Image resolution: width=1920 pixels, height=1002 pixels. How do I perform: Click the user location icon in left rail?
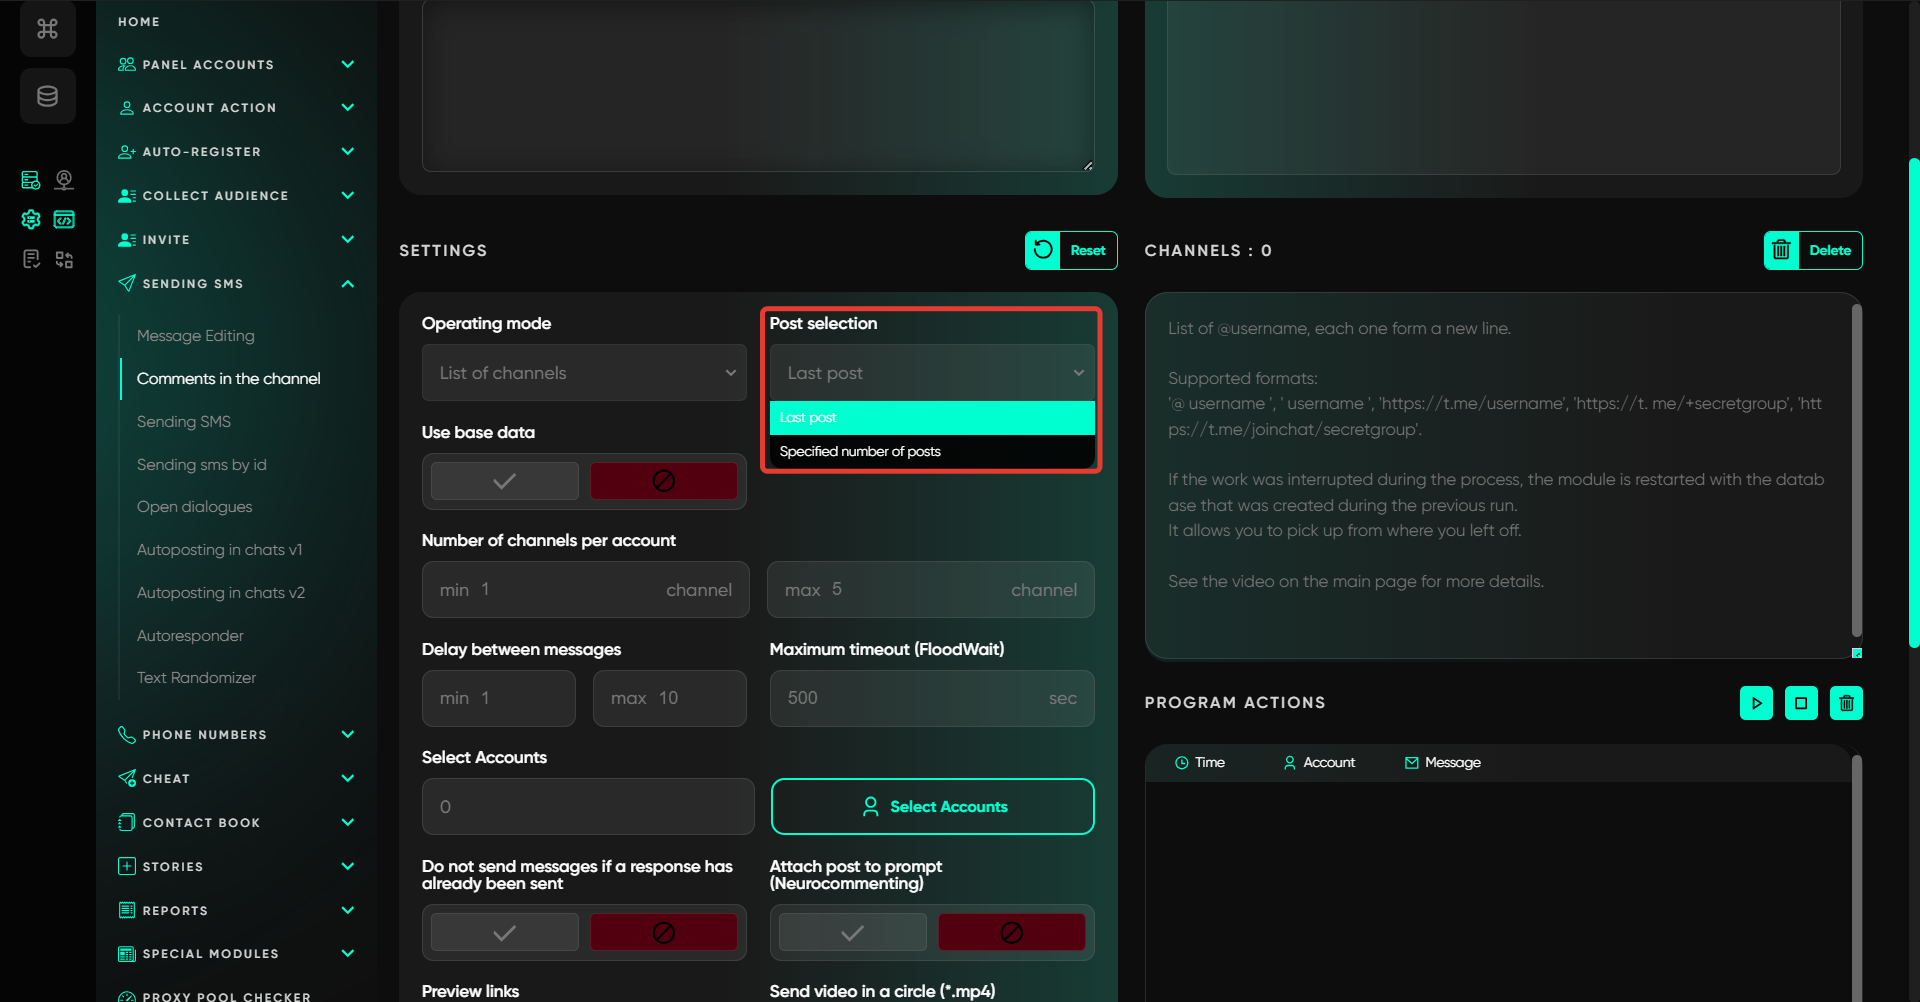pyautogui.click(x=64, y=180)
